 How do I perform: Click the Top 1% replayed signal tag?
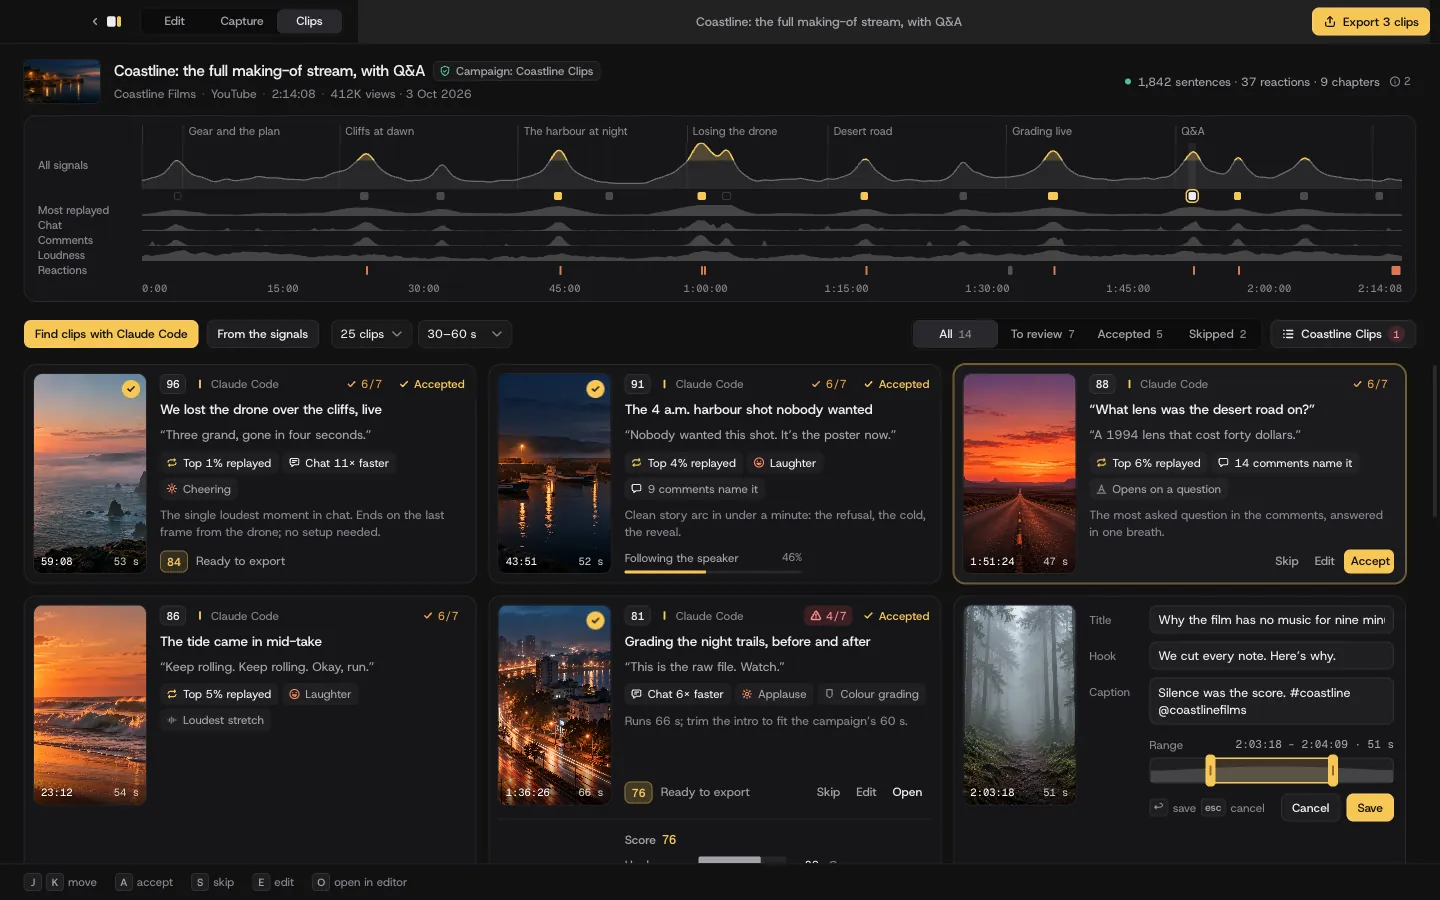[x=219, y=463]
